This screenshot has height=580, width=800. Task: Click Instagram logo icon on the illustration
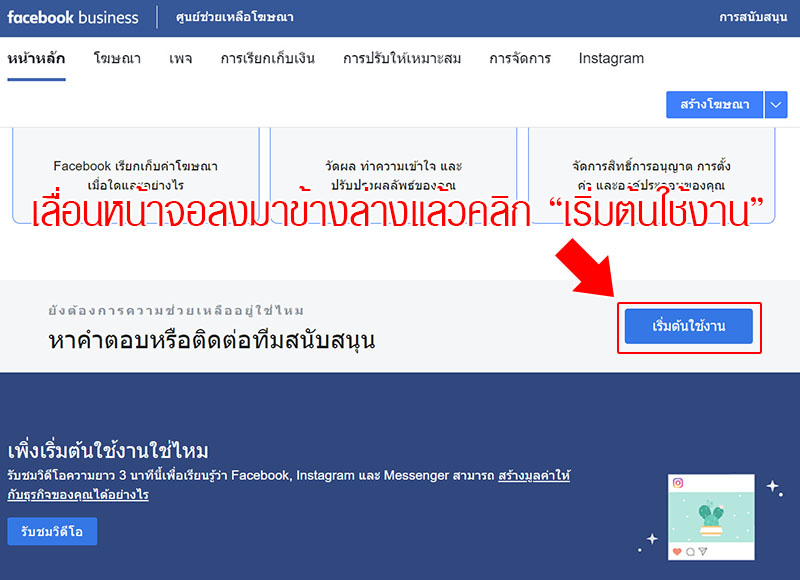[678, 483]
